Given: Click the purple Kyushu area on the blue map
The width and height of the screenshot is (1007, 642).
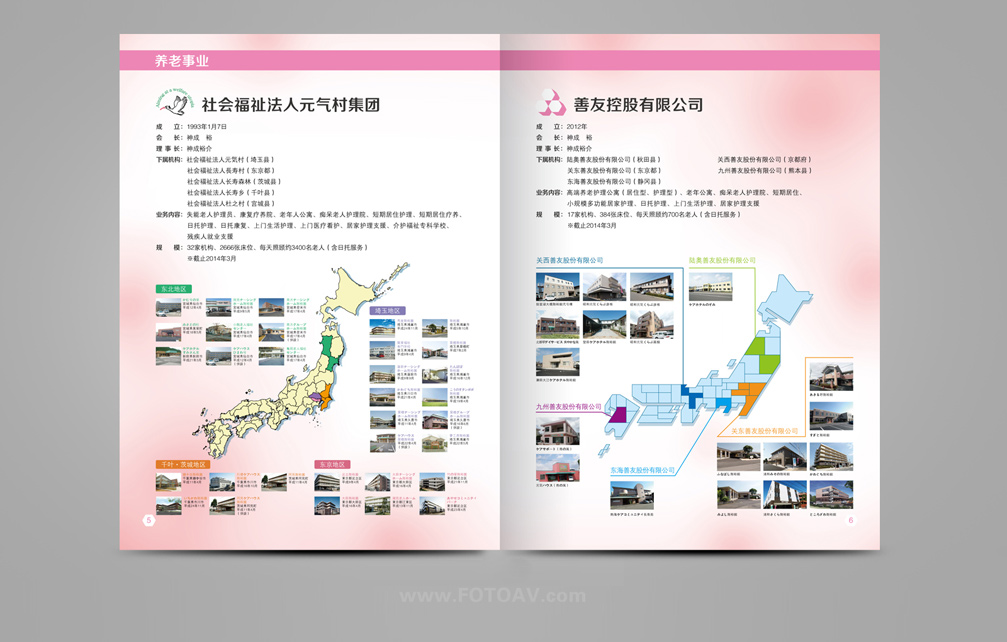Looking at the screenshot, I should tap(617, 414).
